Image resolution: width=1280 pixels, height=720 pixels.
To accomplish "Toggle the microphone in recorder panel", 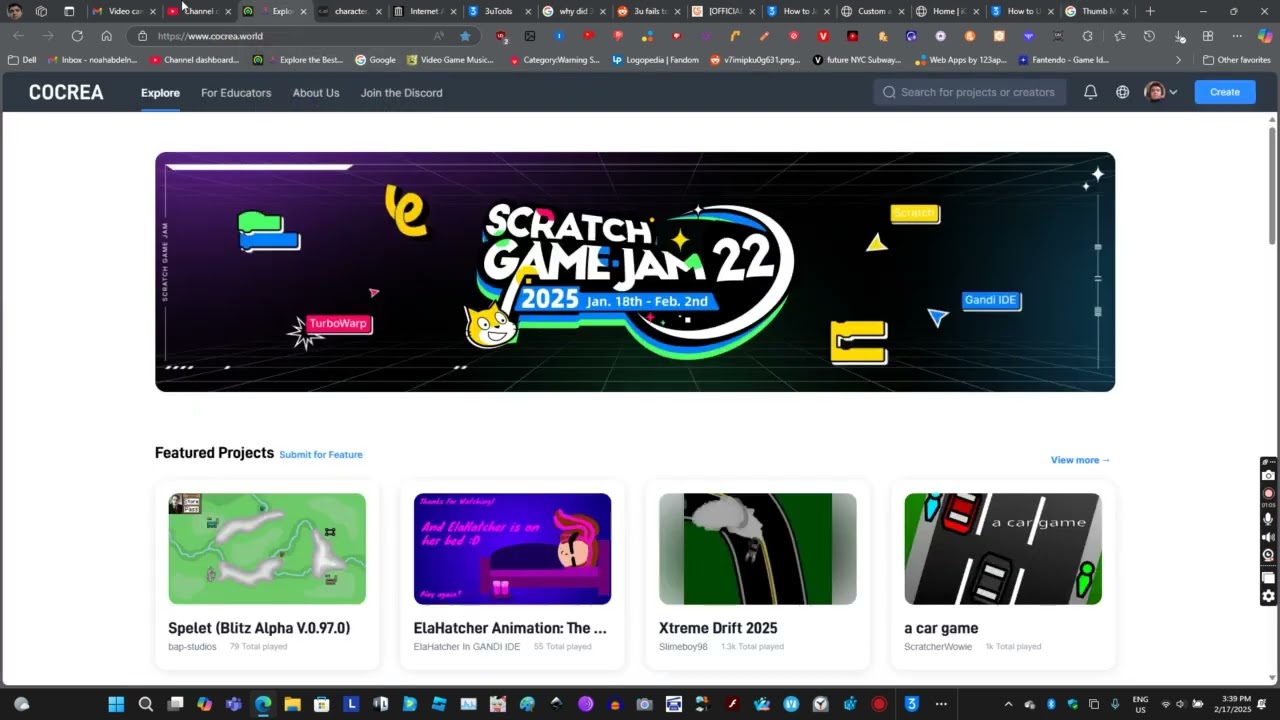I will coord(1268,520).
